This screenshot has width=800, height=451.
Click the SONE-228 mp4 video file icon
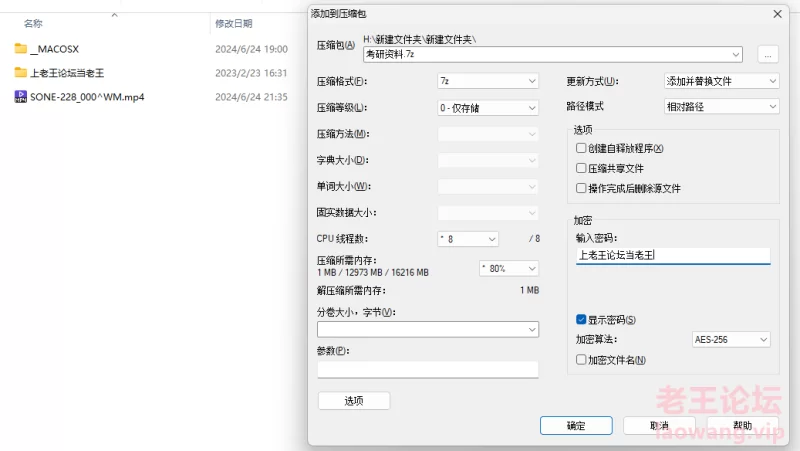[x=20, y=97]
